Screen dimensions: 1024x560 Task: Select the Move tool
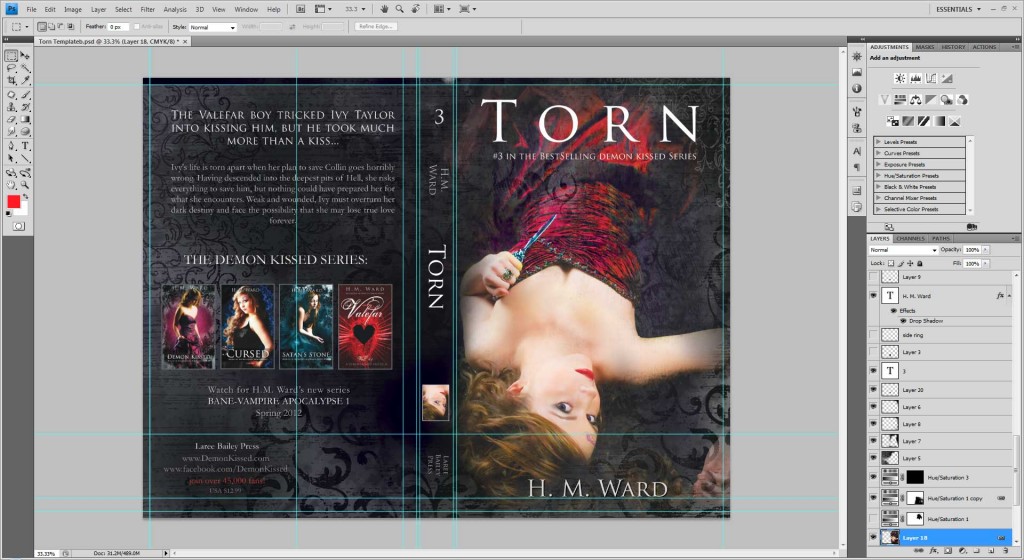click(25, 56)
